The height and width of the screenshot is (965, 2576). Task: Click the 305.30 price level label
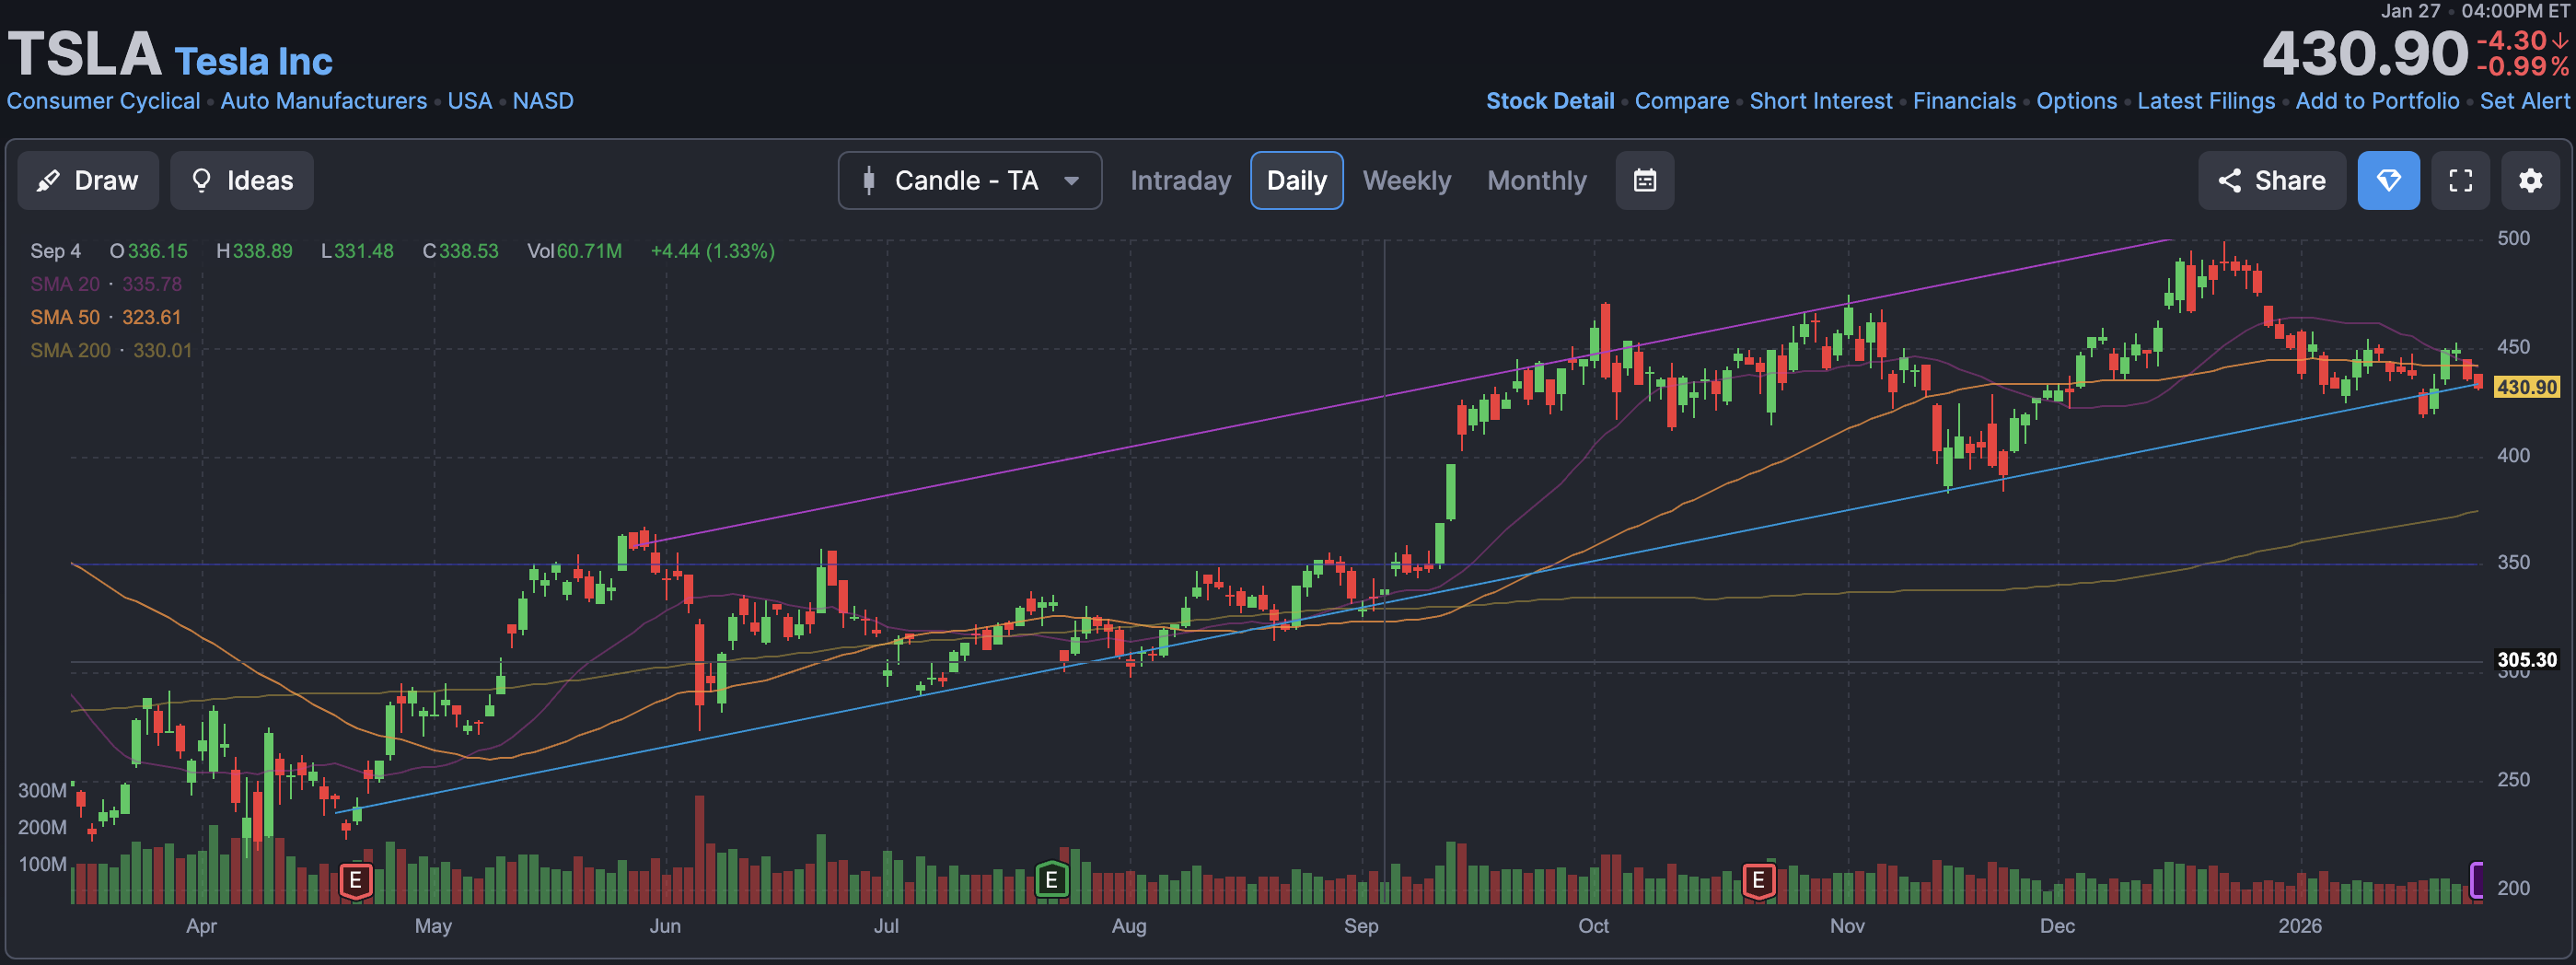2526,660
